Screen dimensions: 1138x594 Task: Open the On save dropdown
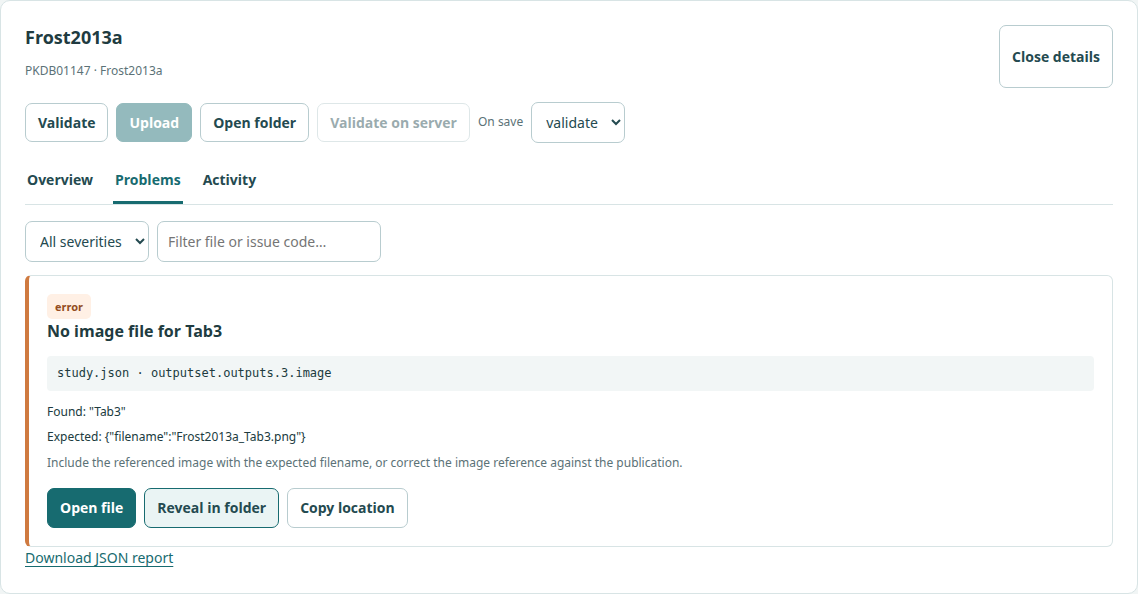(578, 123)
